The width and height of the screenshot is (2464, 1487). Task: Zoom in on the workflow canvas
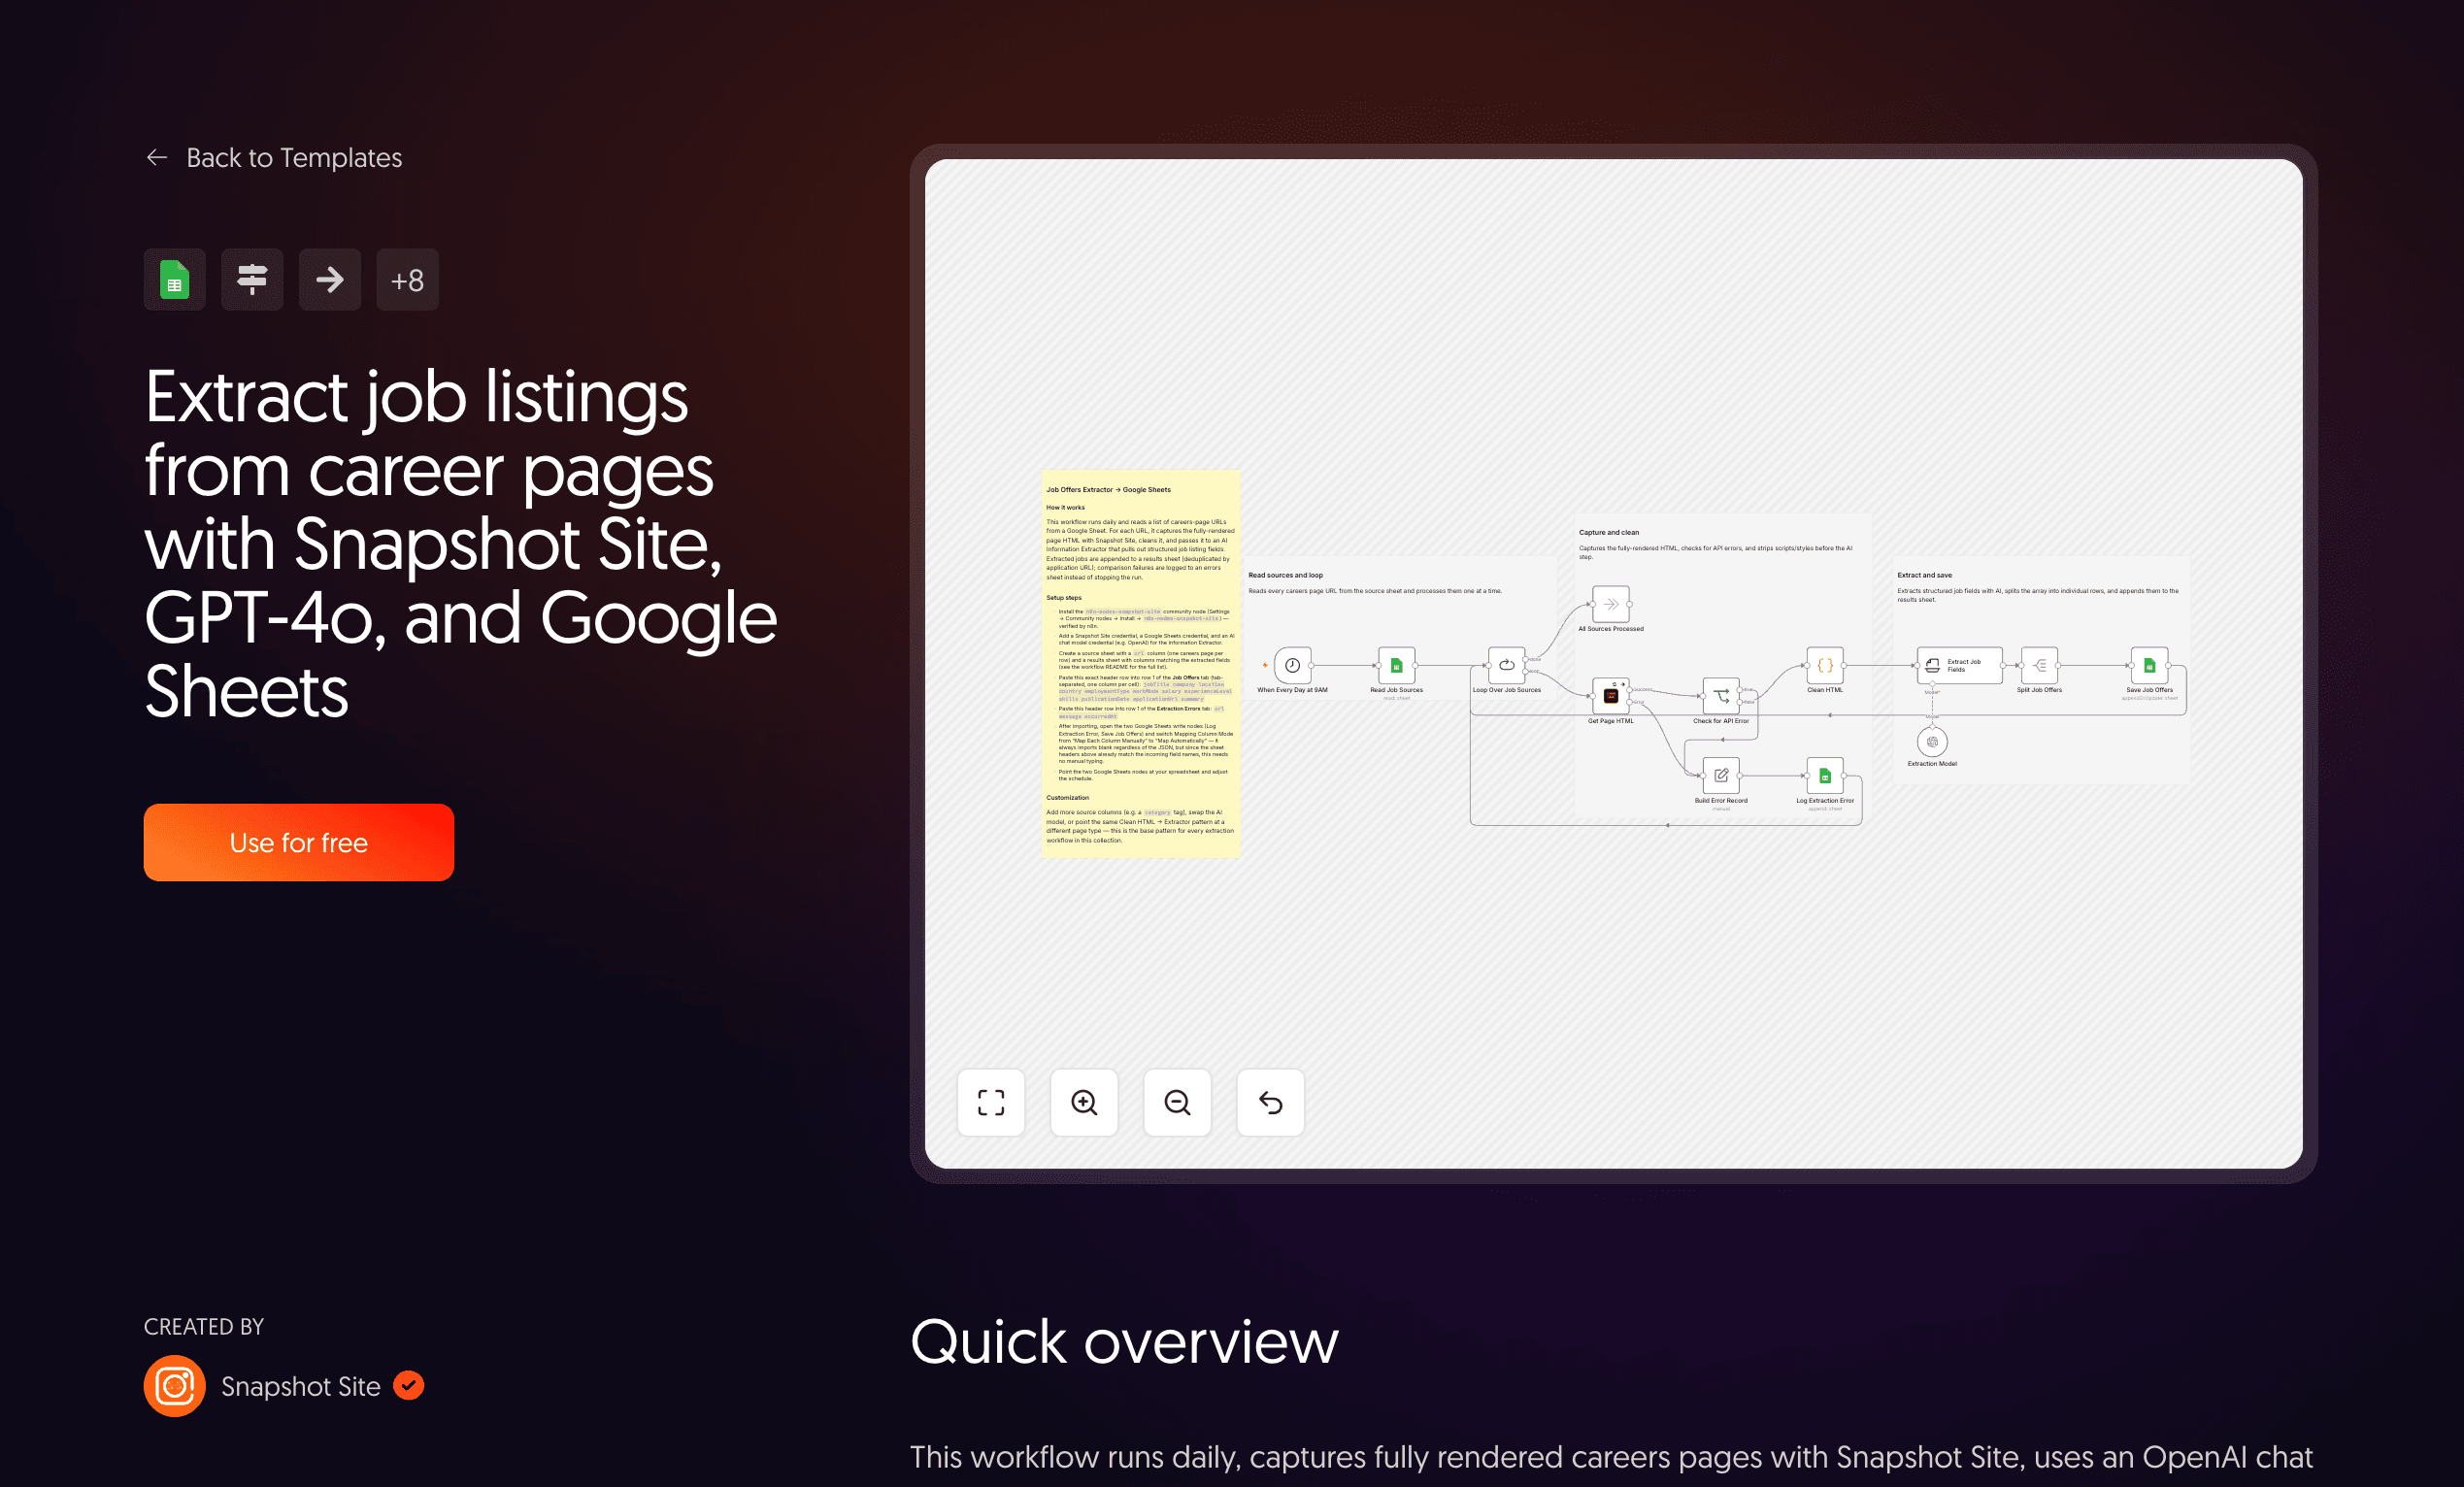[x=1084, y=1102]
